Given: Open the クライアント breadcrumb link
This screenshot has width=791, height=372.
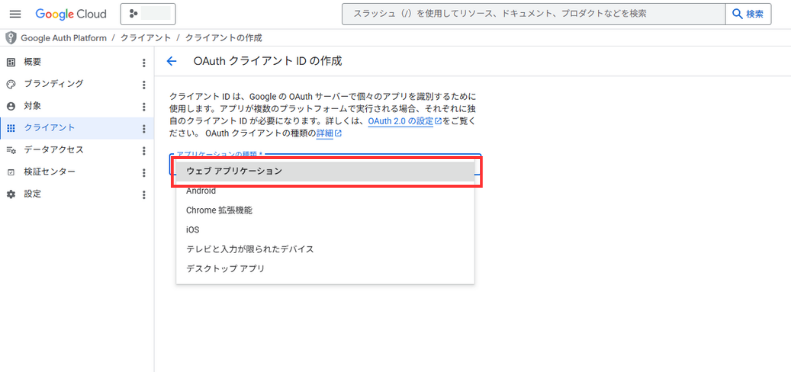Looking at the screenshot, I should (x=145, y=38).
